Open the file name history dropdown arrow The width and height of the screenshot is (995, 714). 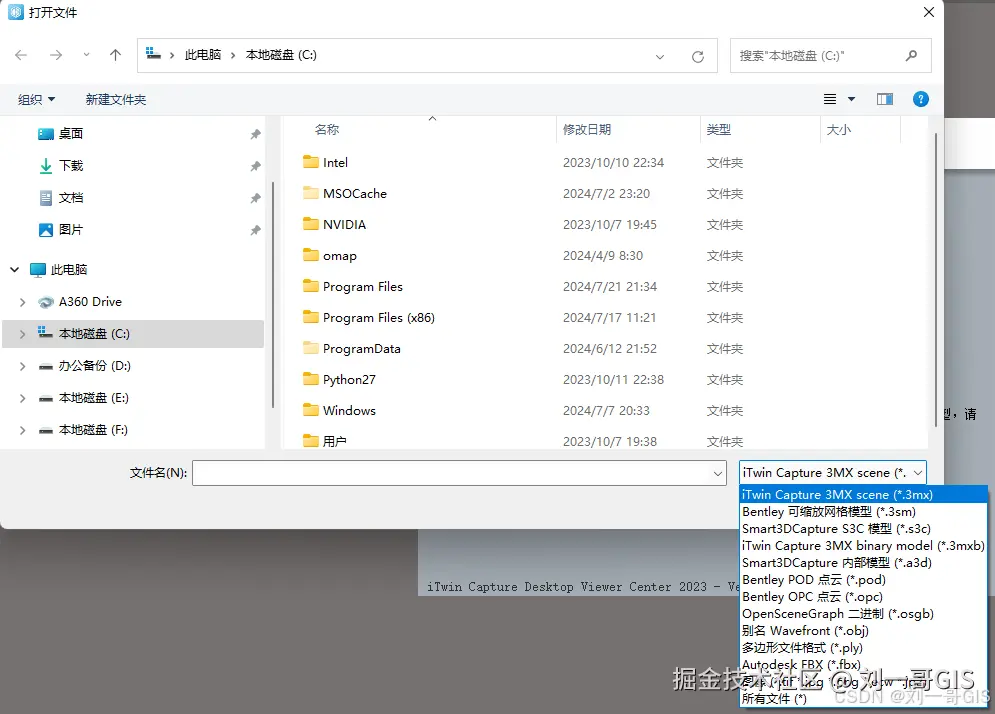pyautogui.click(x=718, y=473)
